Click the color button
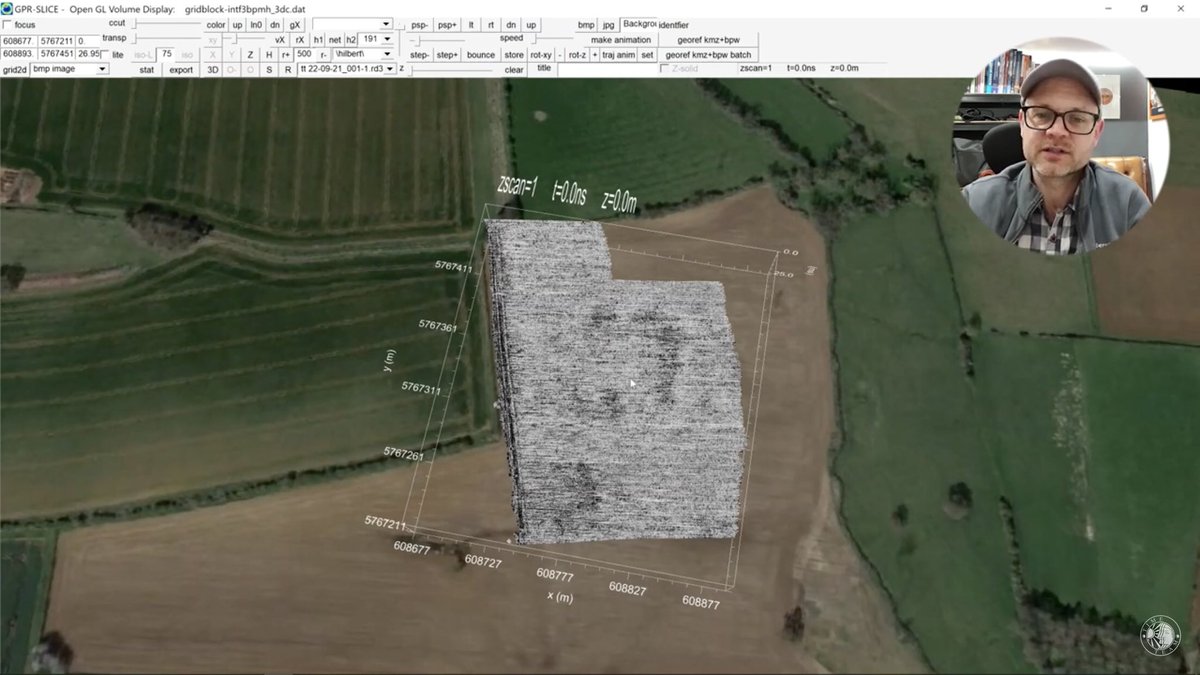The image size is (1200, 675). [216, 24]
